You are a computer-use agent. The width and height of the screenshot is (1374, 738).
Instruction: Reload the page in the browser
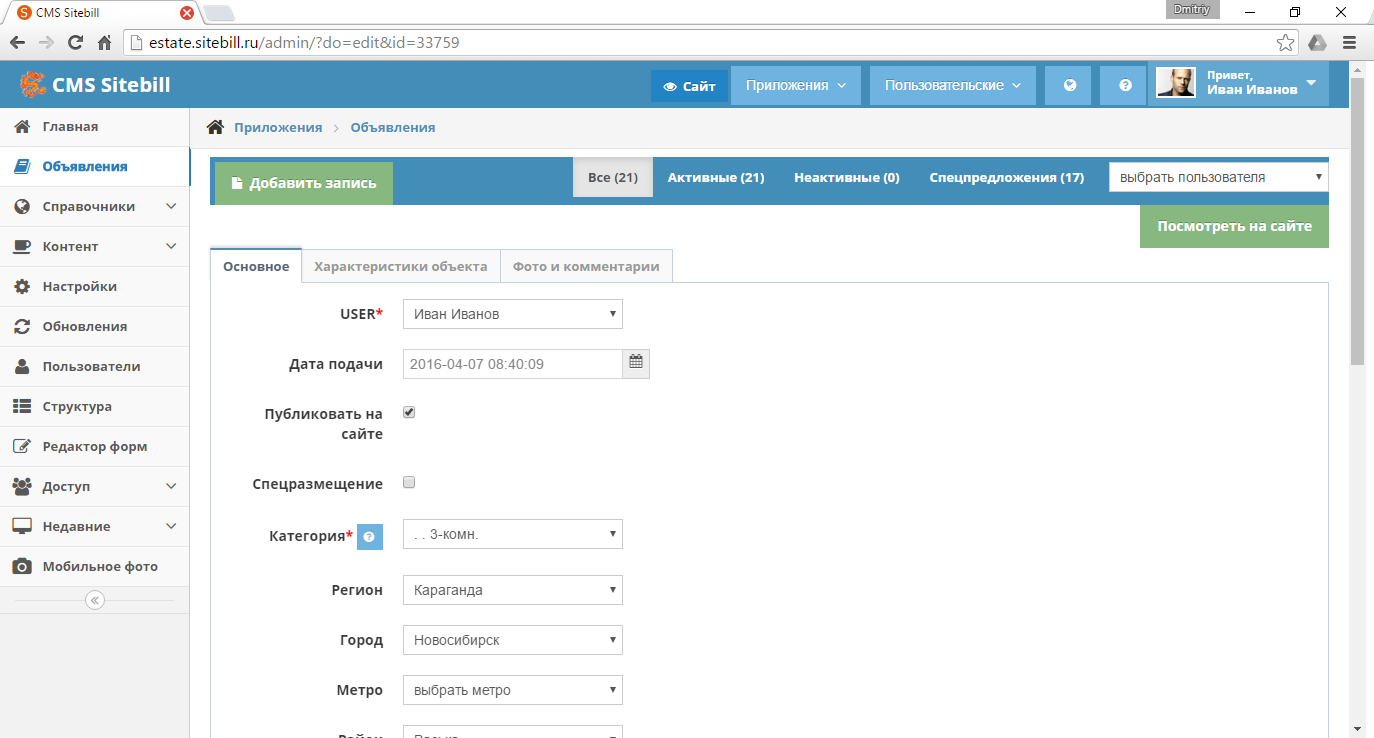coord(75,43)
